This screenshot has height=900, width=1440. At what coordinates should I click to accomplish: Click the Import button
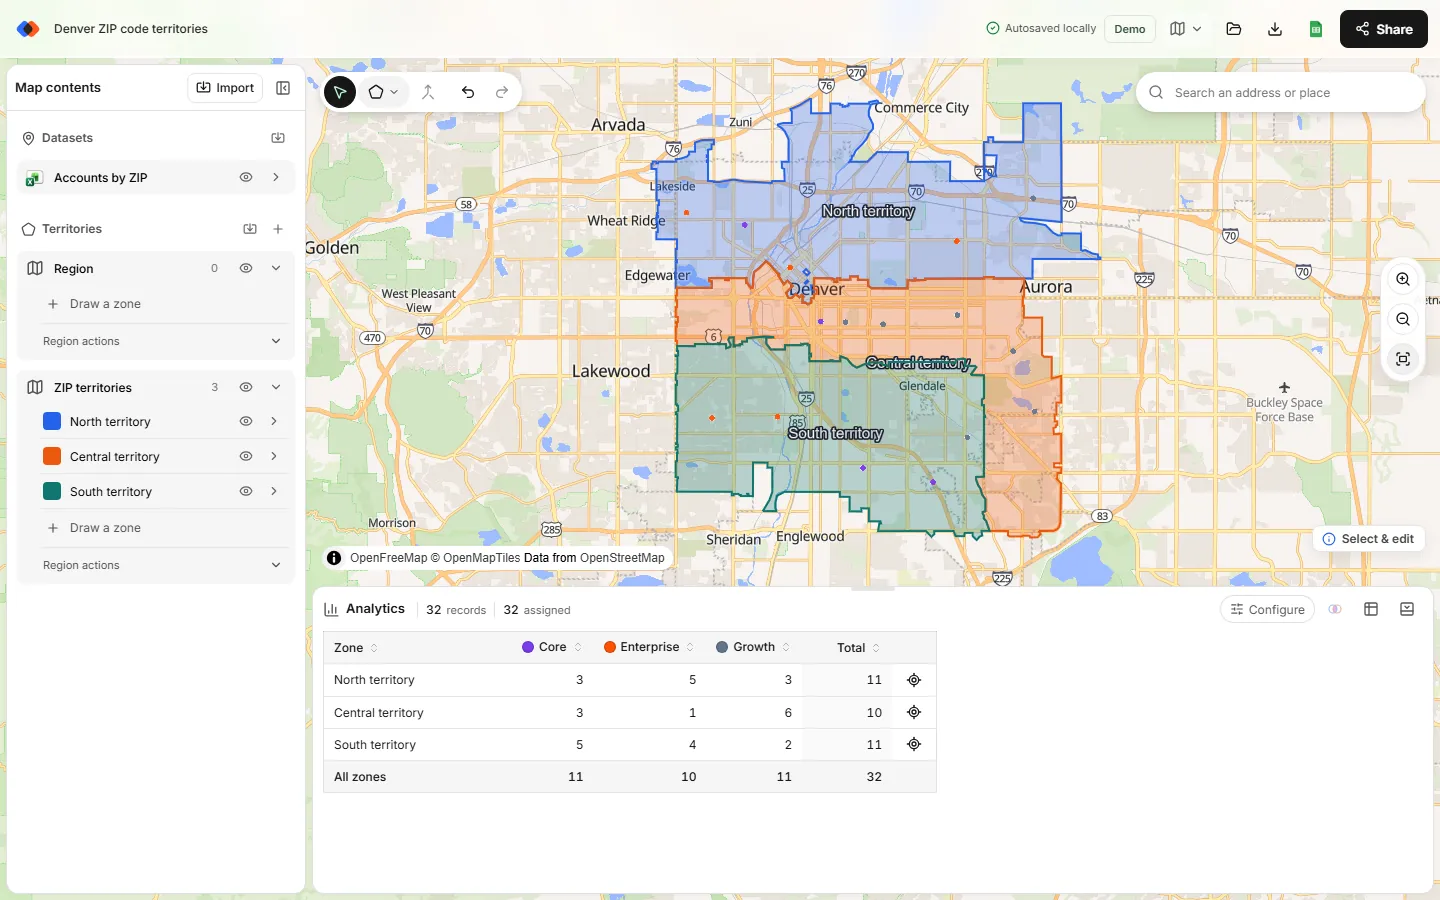[225, 88]
